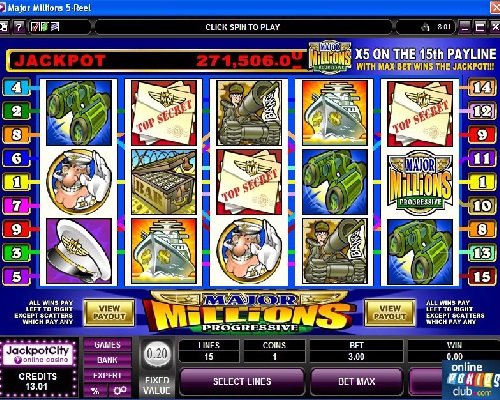Open the Bank menu
The width and height of the screenshot is (500, 400).
(x=107, y=360)
